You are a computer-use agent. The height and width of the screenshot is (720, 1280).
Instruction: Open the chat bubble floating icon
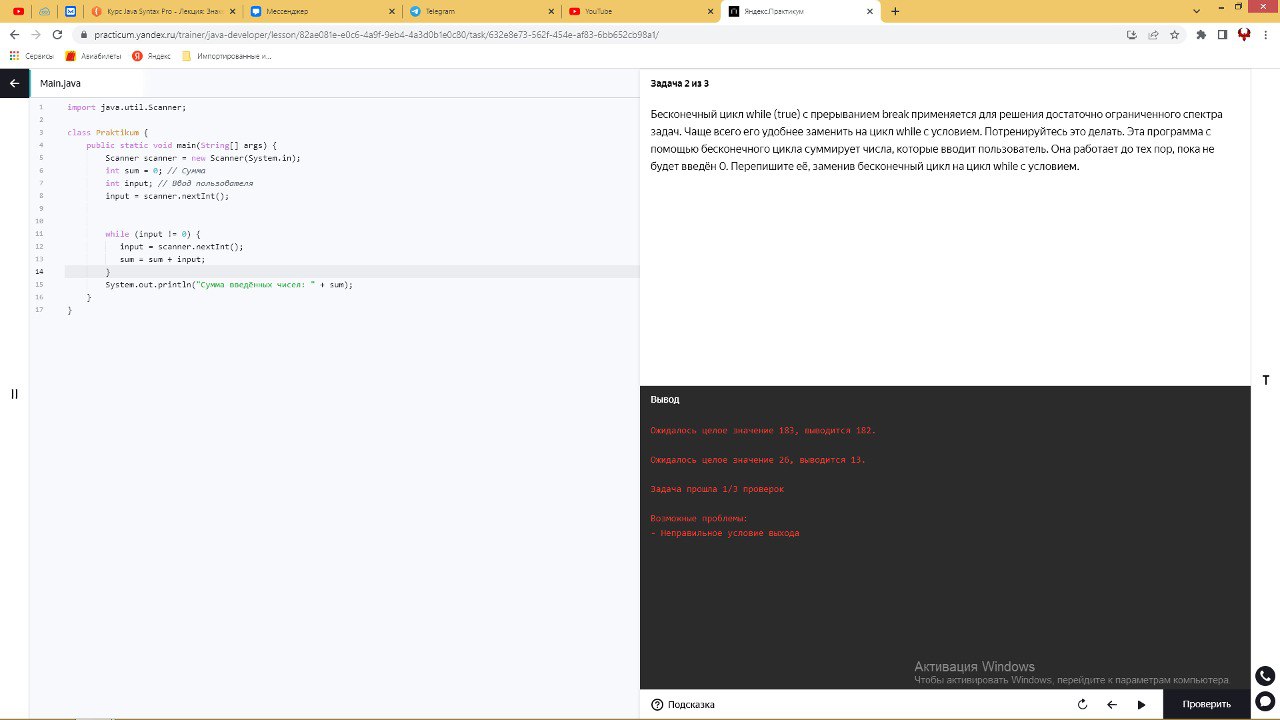click(1265, 701)
